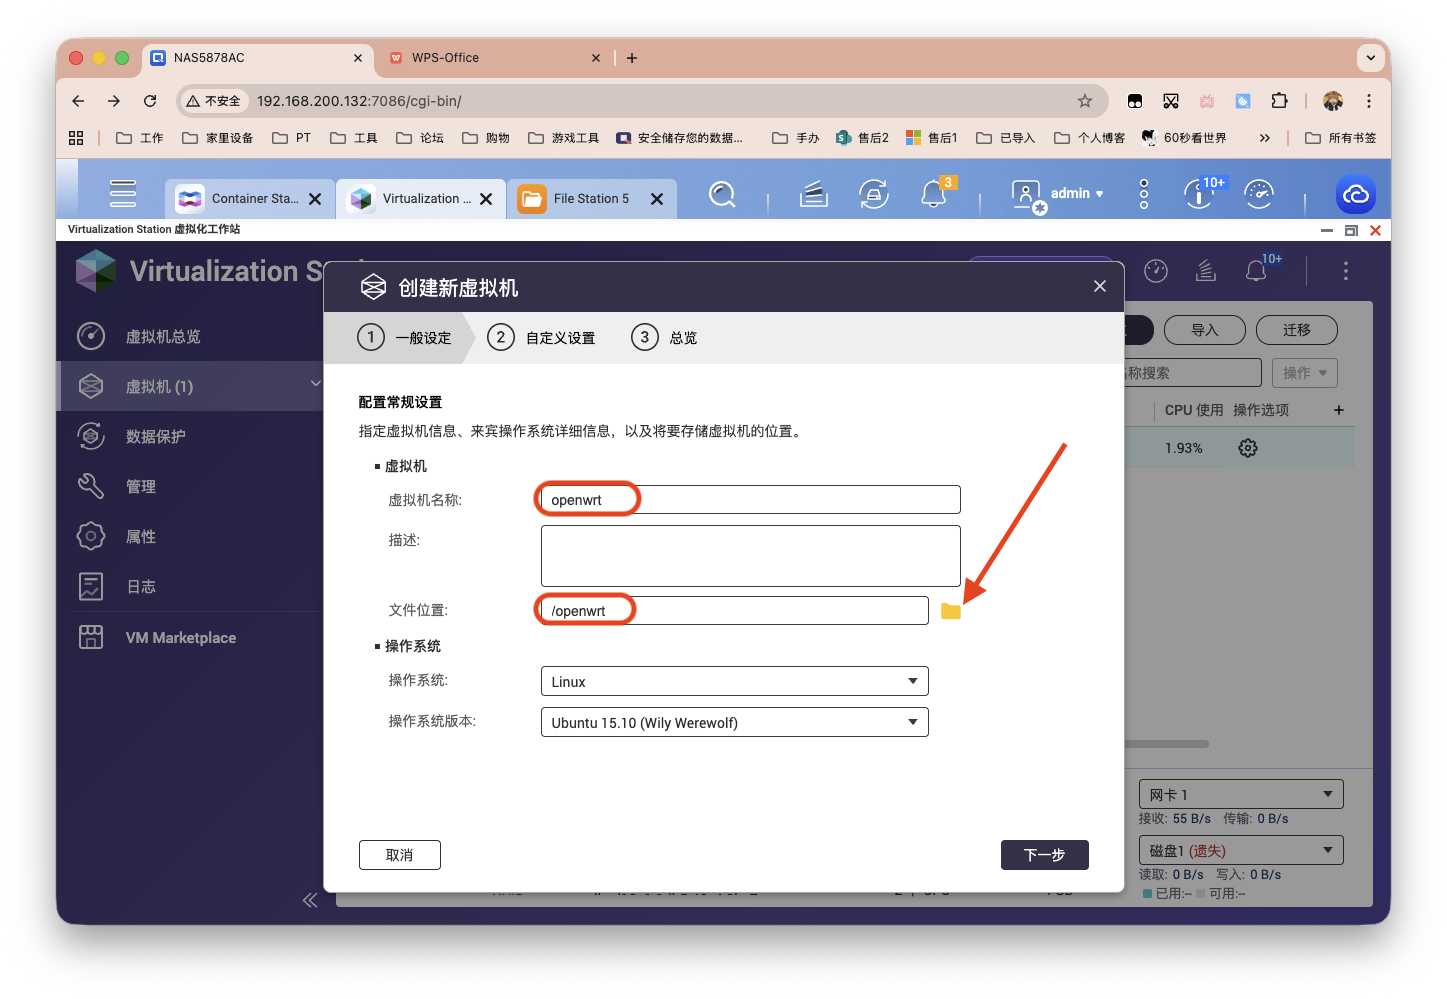Open background tasks icon in QNAP toolbar
Image resolution: width=1447 pixels, height=999 pixels.
coord(814,194)
